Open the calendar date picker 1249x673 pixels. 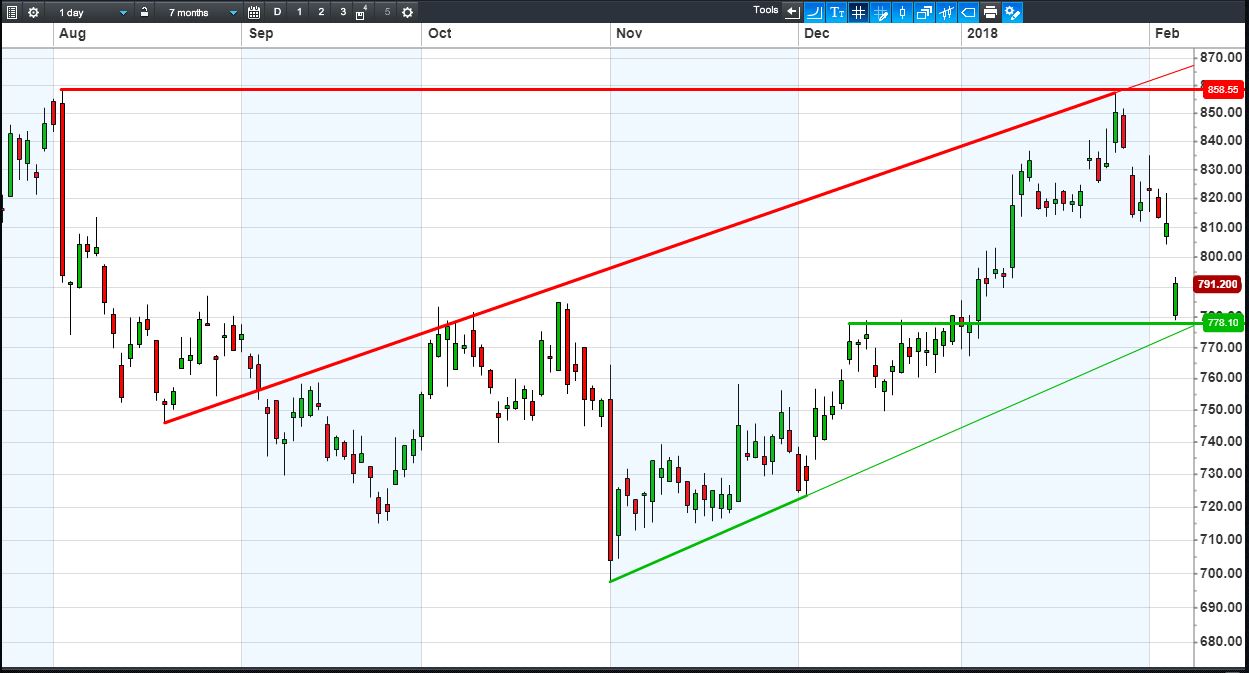[254, 12]
